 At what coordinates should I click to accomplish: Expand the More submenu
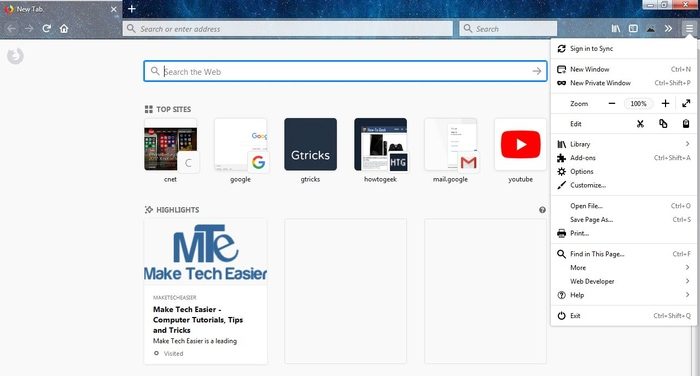(624, 267)
